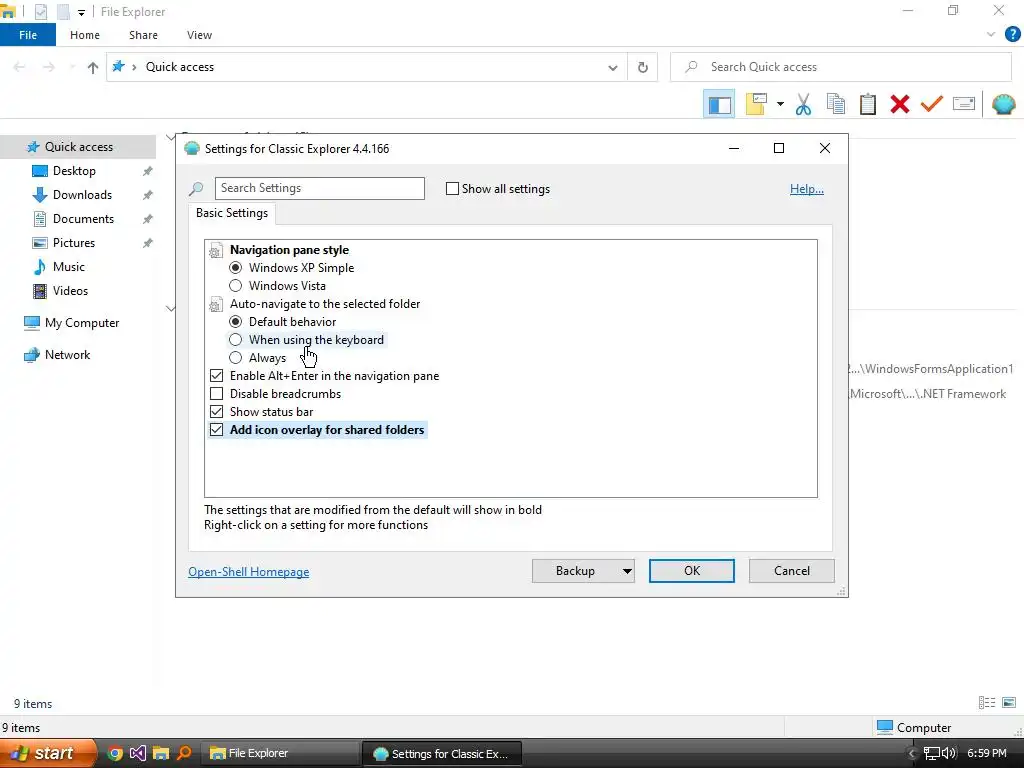Click the Windows XP start button
1024x768 pixels.
click(x=48, y=753)
